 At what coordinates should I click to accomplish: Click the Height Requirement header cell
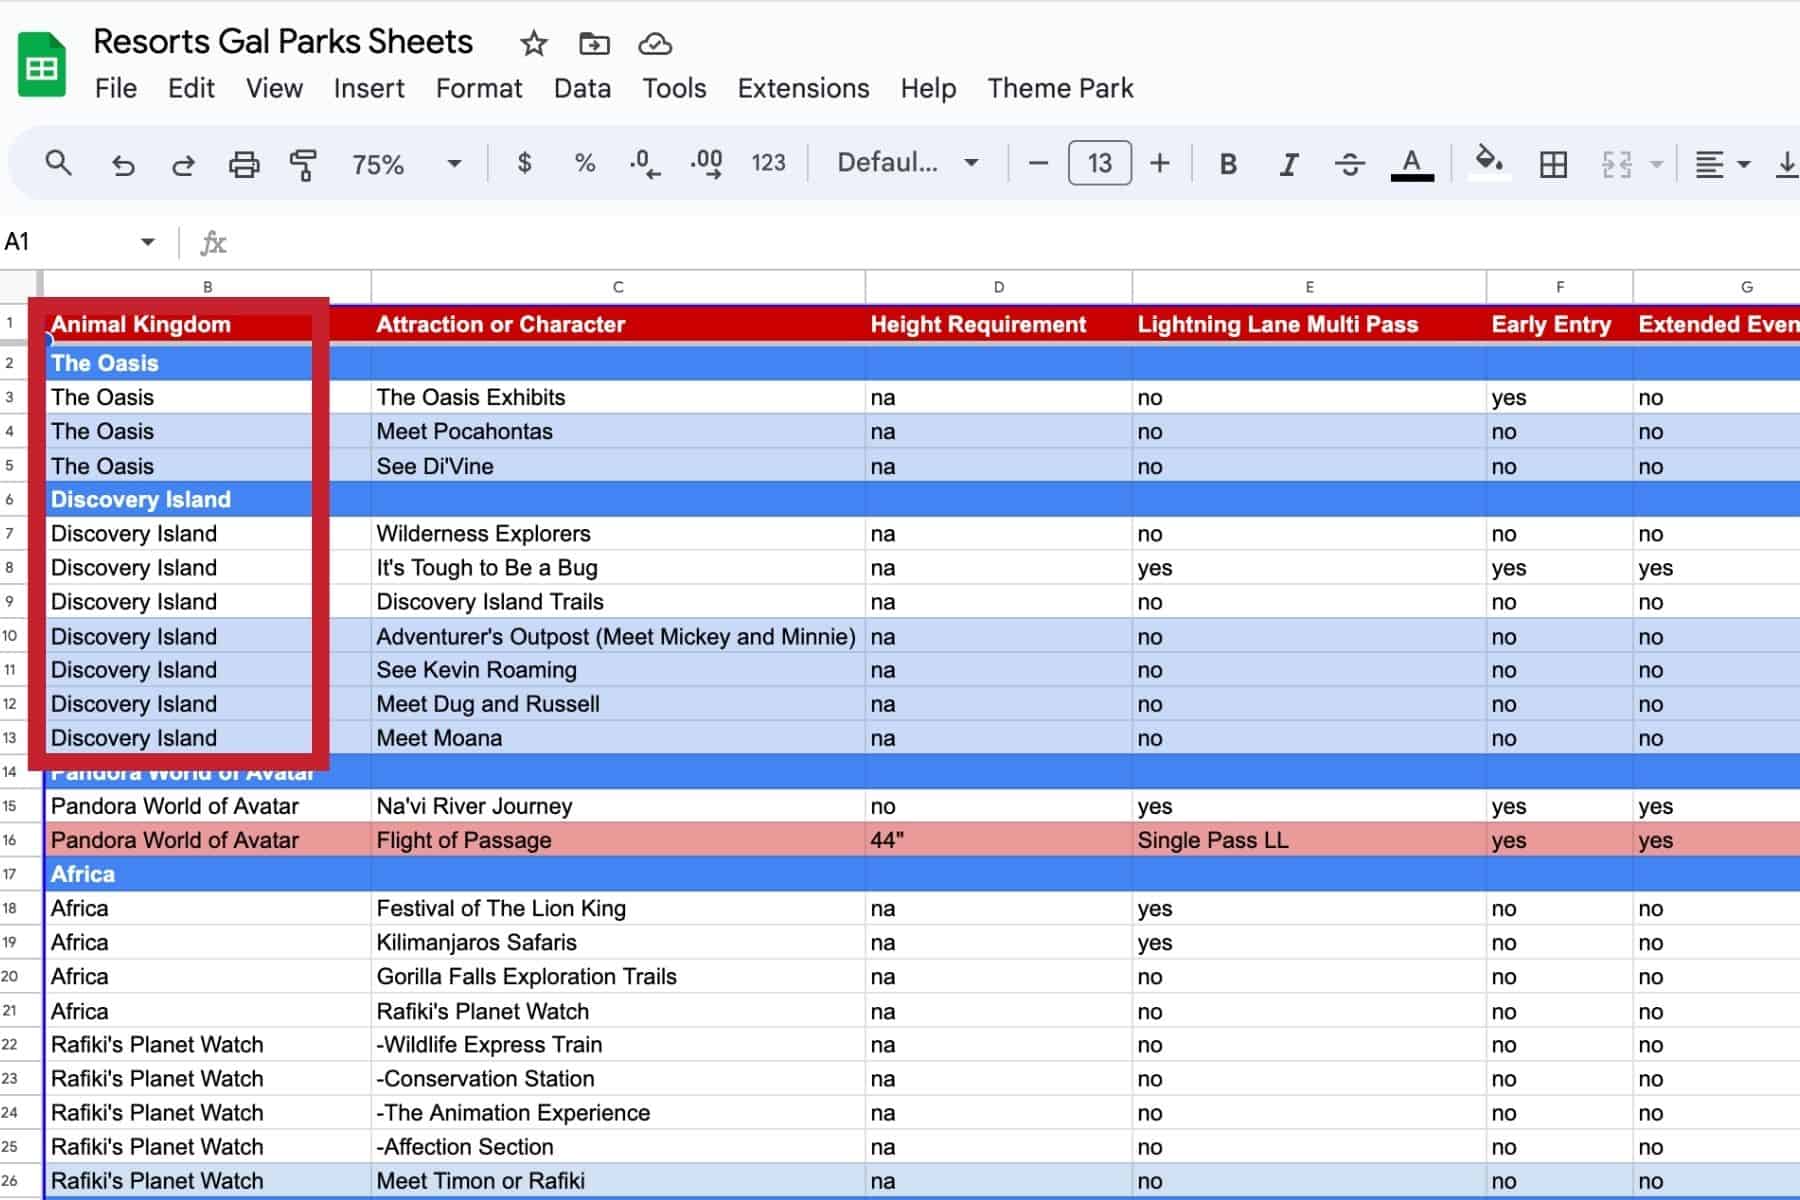coord(999,324)
